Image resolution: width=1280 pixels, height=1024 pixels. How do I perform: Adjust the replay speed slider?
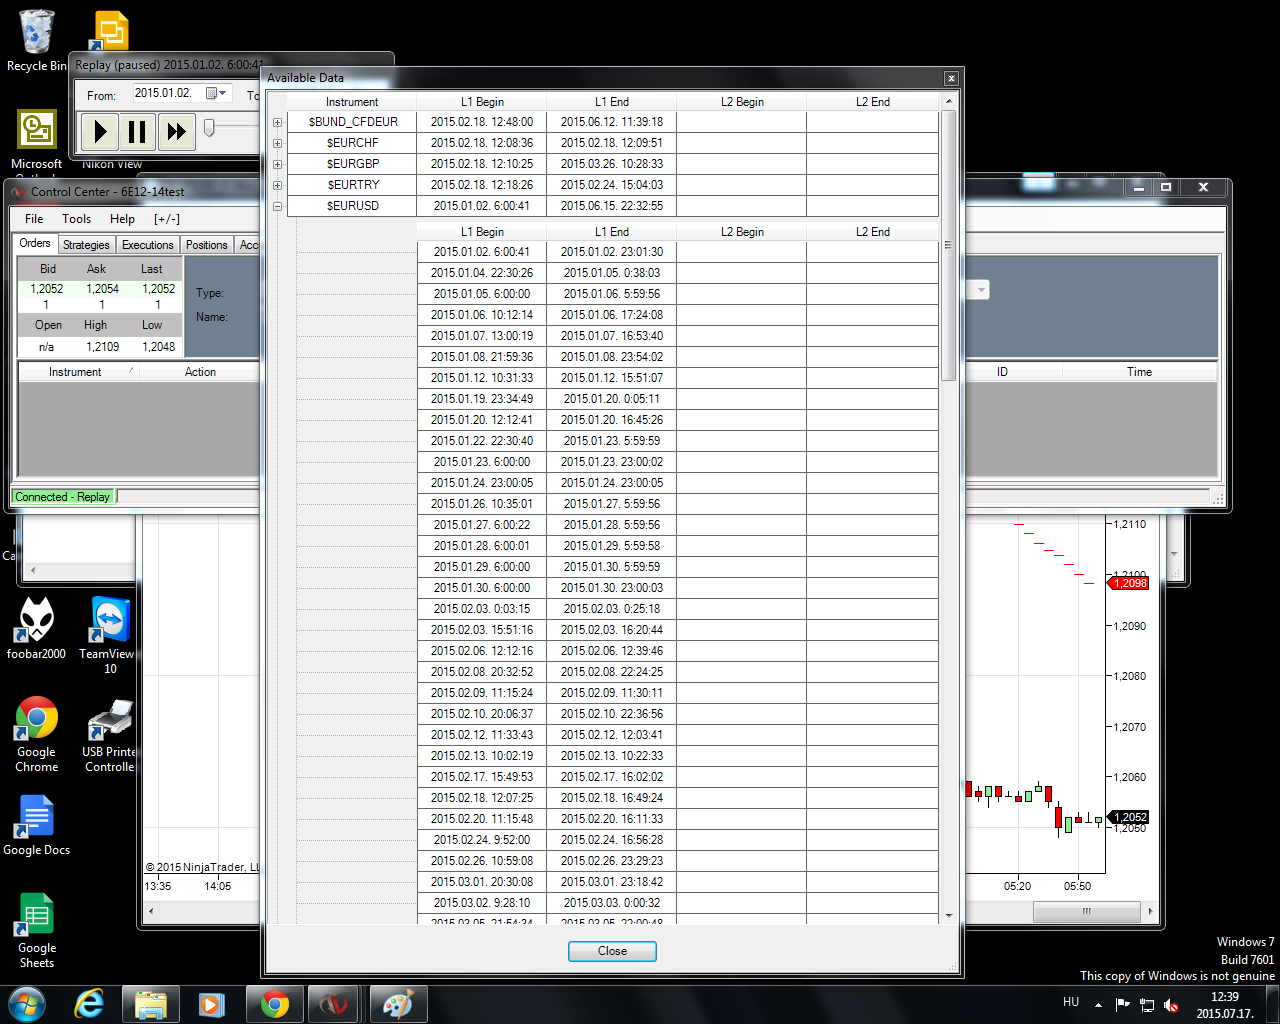[x=209, y=128]
